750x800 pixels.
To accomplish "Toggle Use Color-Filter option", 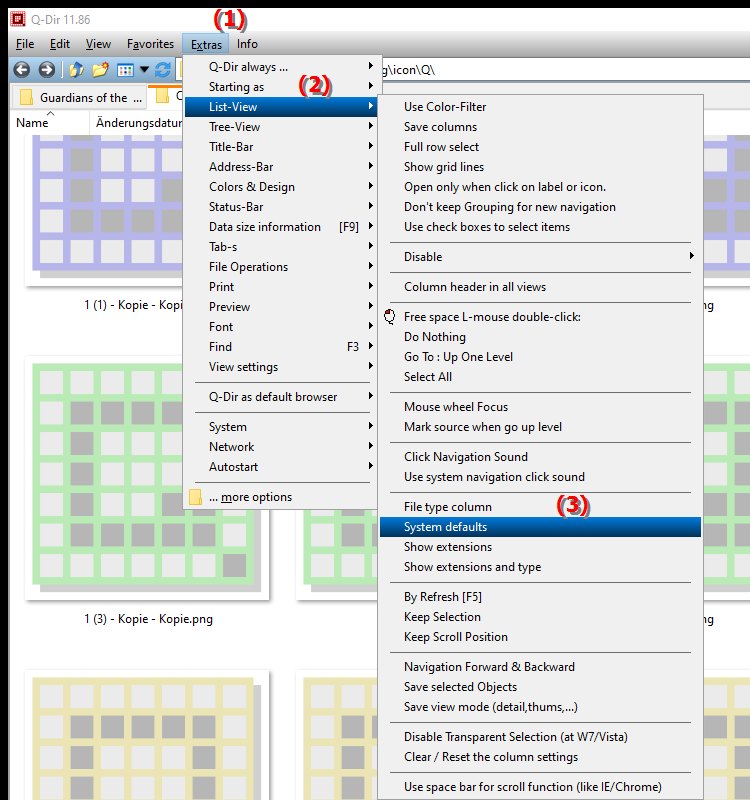I will pos(540,107).
